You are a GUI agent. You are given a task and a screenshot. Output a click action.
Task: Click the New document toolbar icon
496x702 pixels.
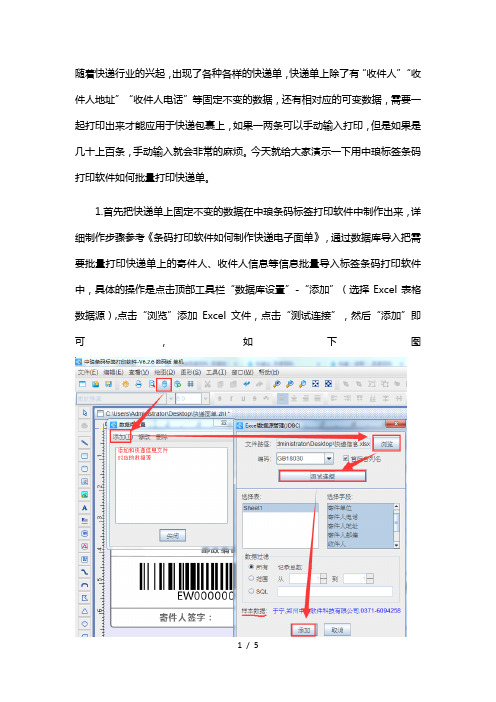click(x=82, y=384)
